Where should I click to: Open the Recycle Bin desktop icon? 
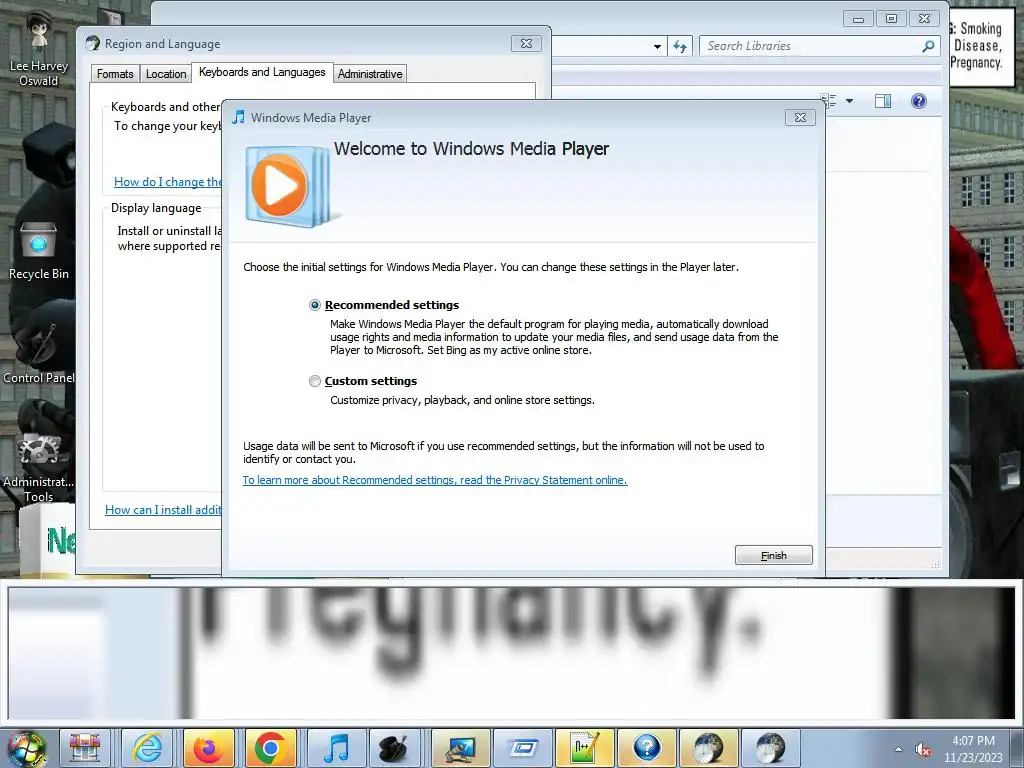[39, 251]
